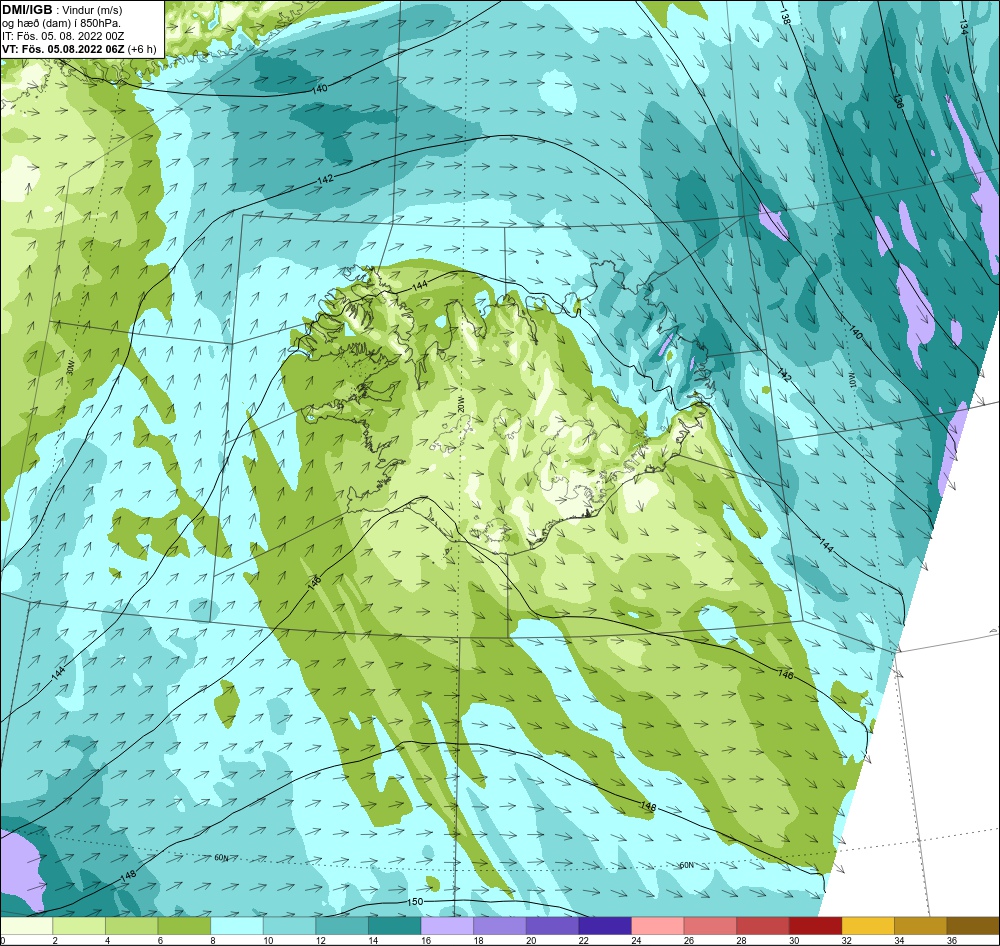
Task: Choose the 6–8 m/s olive green swatch
Action: coord(184,925)
